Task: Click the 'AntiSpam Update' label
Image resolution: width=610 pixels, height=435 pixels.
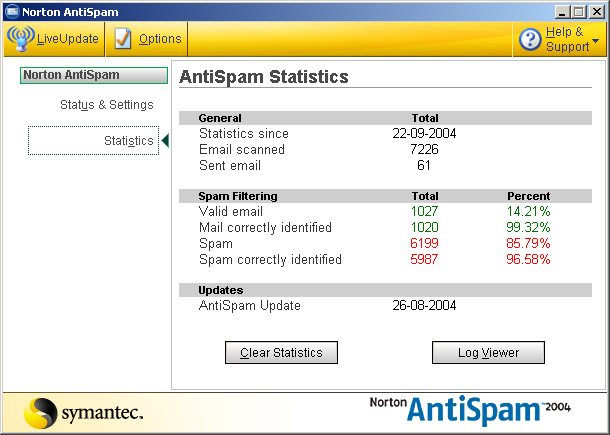Action: tap(250, 305)
